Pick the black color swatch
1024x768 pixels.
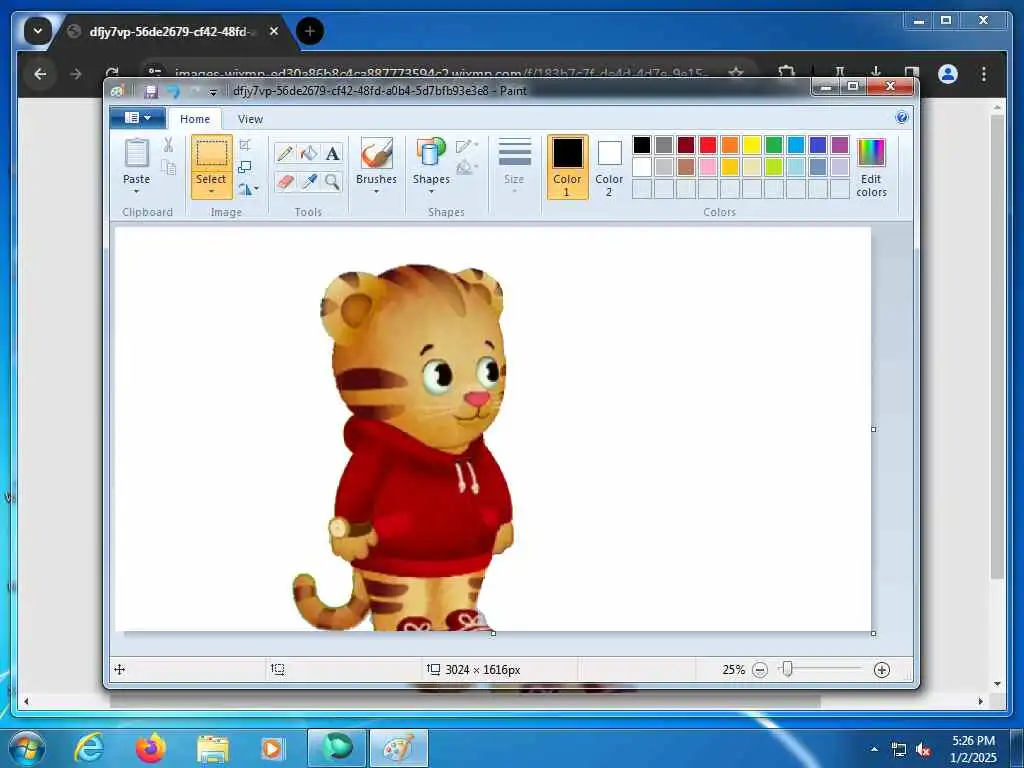(642, 145)
